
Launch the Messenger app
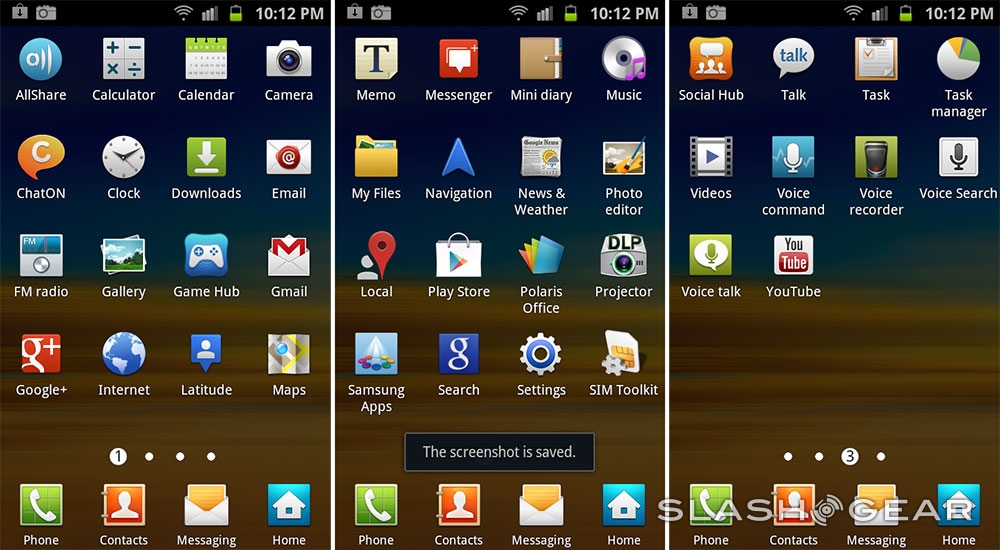pyautogui.click(x=459, y=59)
